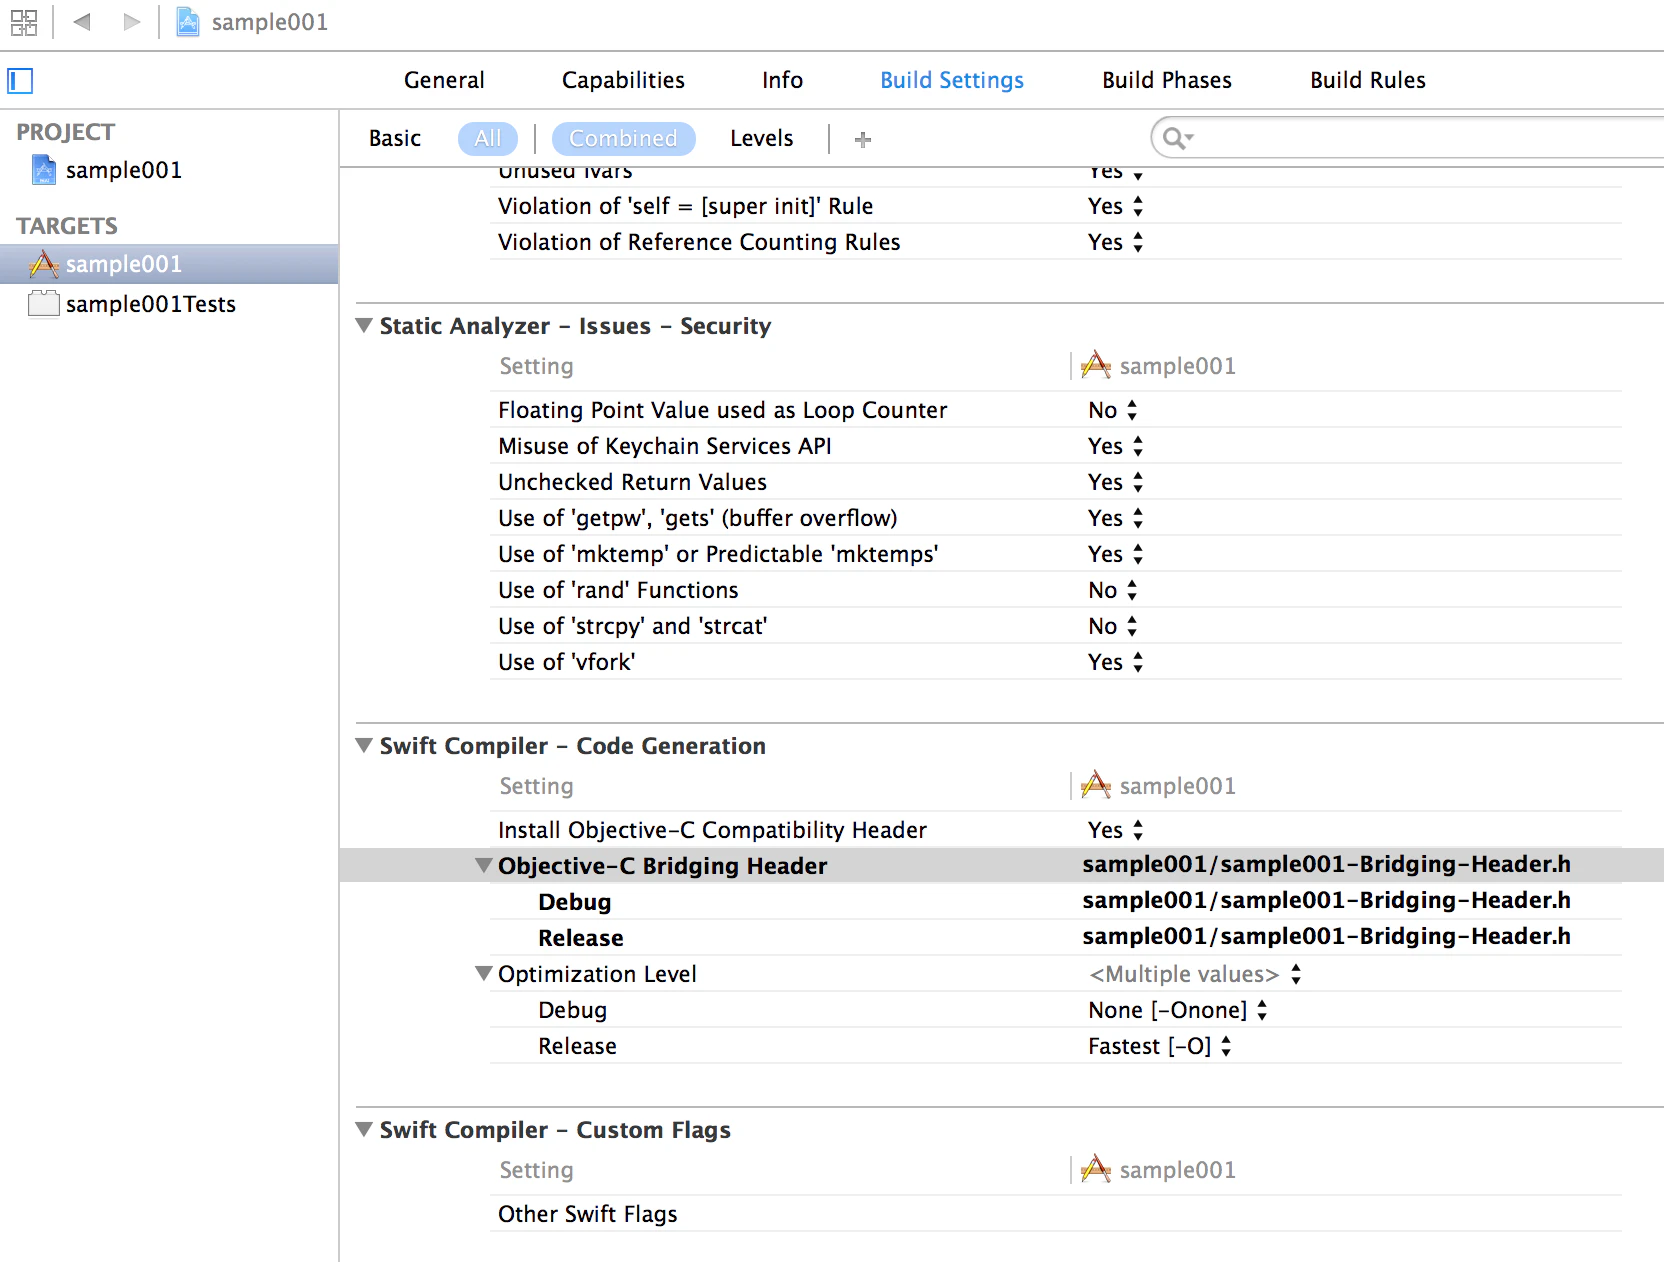Toggle the Combined view filter

pos(623,138)
